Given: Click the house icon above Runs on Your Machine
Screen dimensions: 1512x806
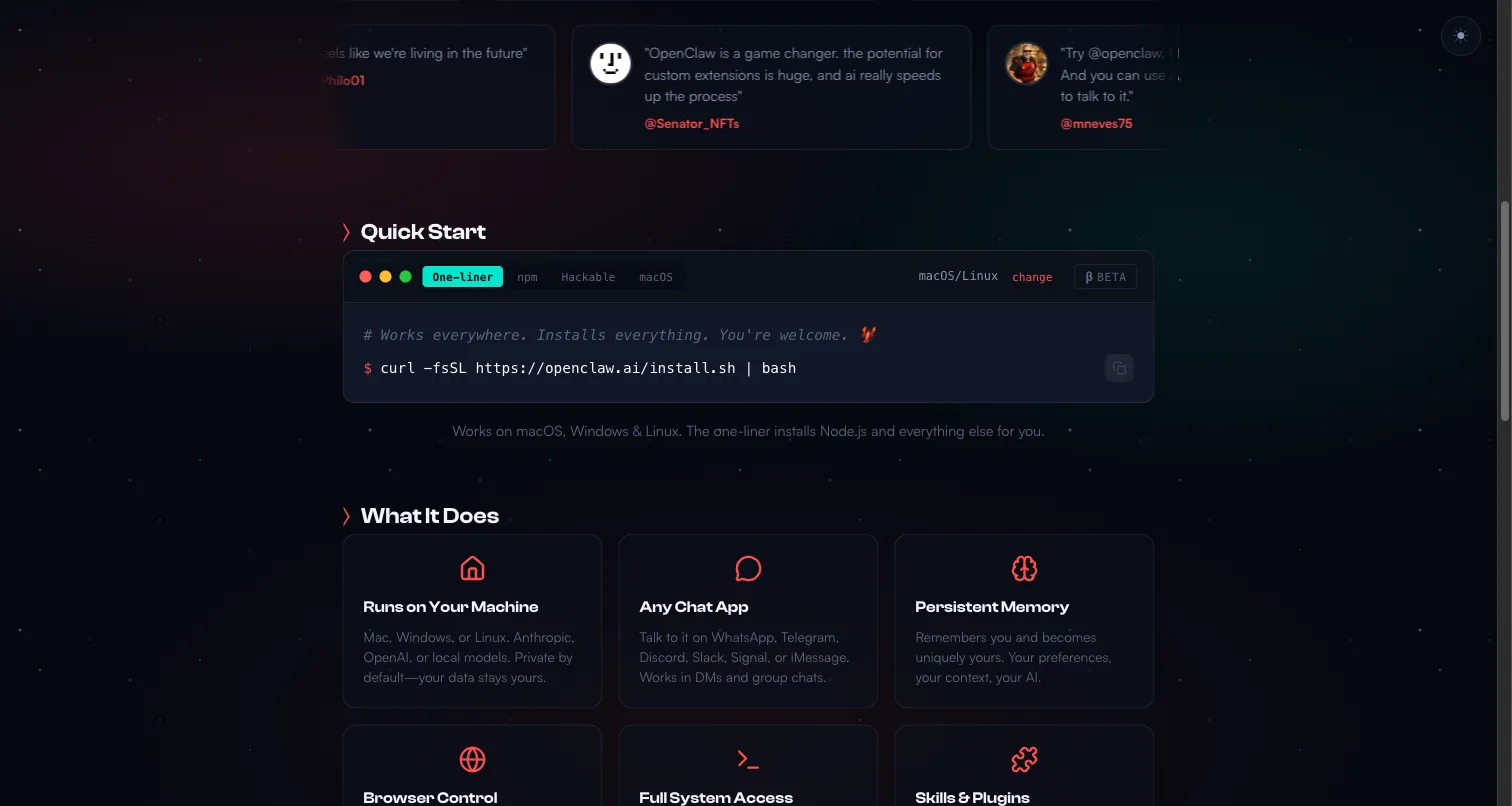Looking at the screenshot, I should point(472,567).
